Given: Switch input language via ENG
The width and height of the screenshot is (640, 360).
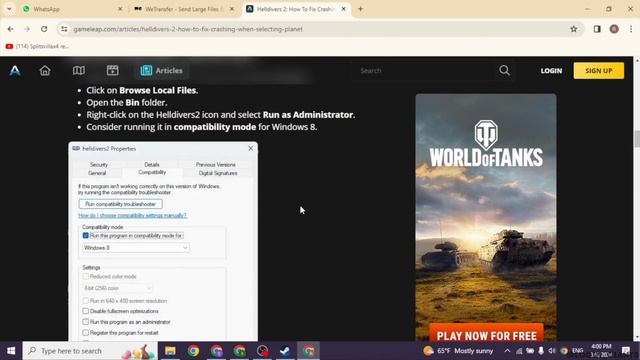Looking at the screenshot, I should point(578,351).
